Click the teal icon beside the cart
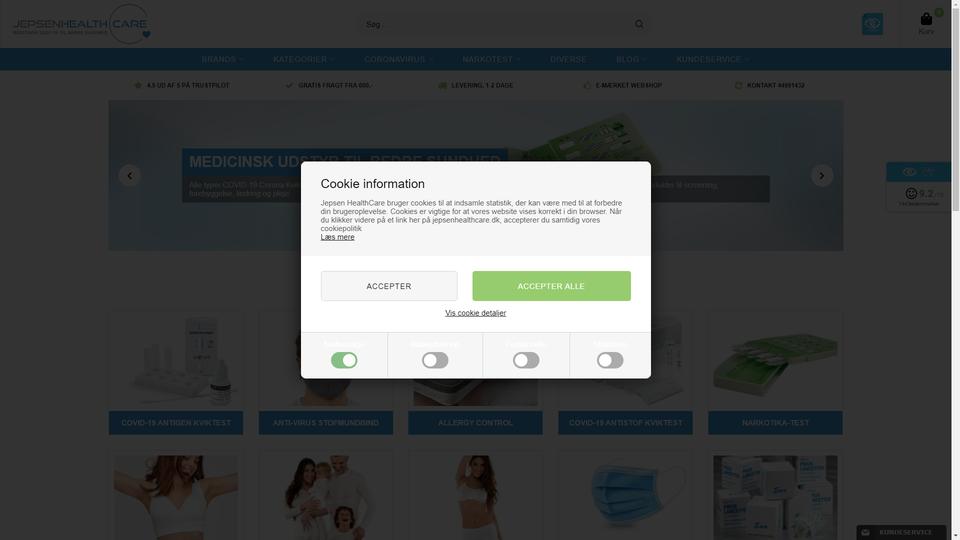The width and height of the screenshot is (960, 540). [872, 24]
